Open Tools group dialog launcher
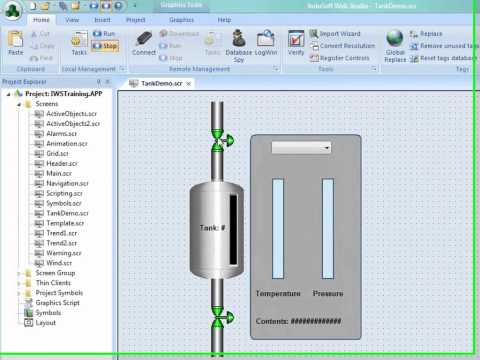480x360 pixels. 374,69
